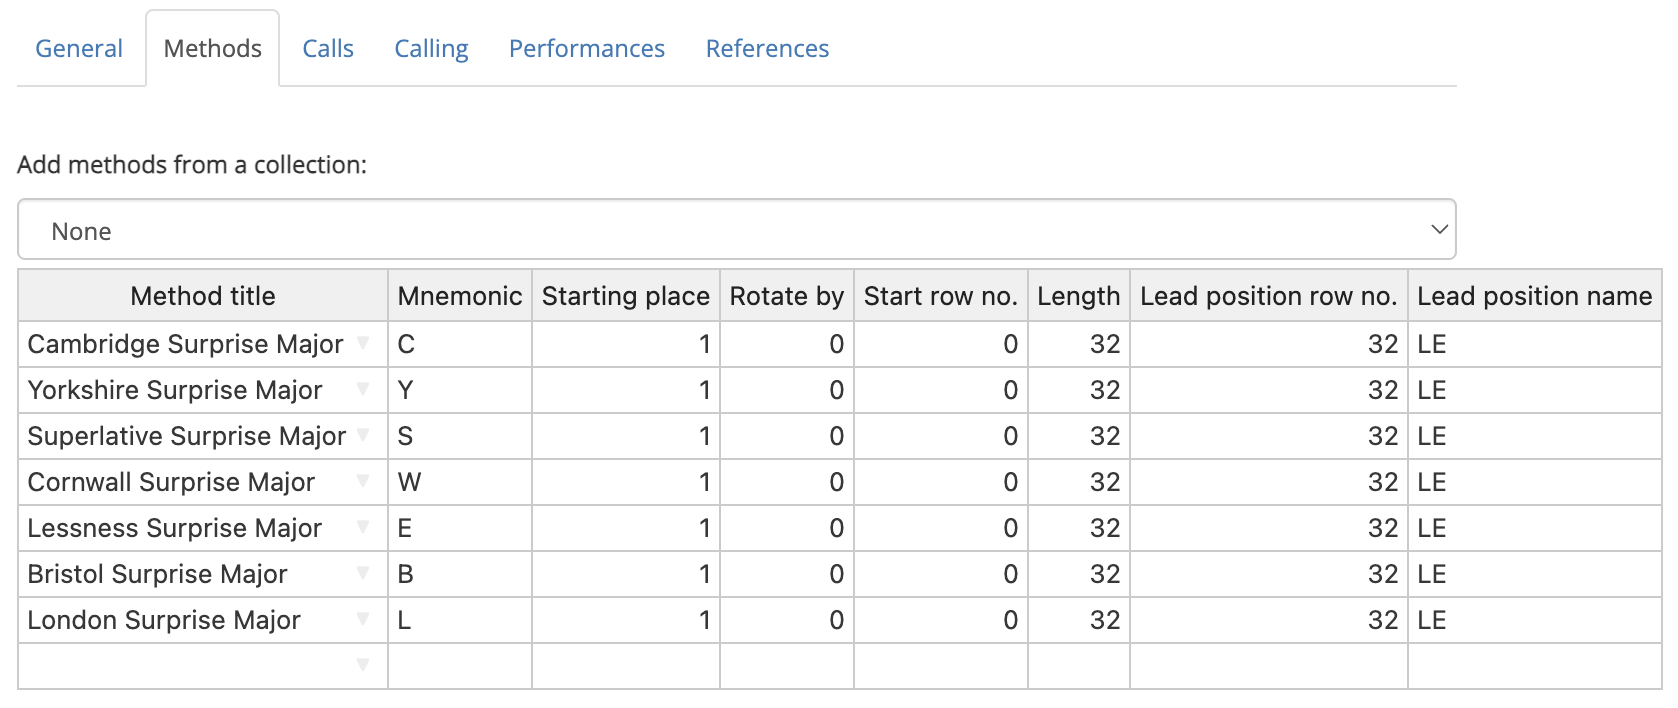View the References tab
Screen dimensions: 1678x708
(767, 48)
